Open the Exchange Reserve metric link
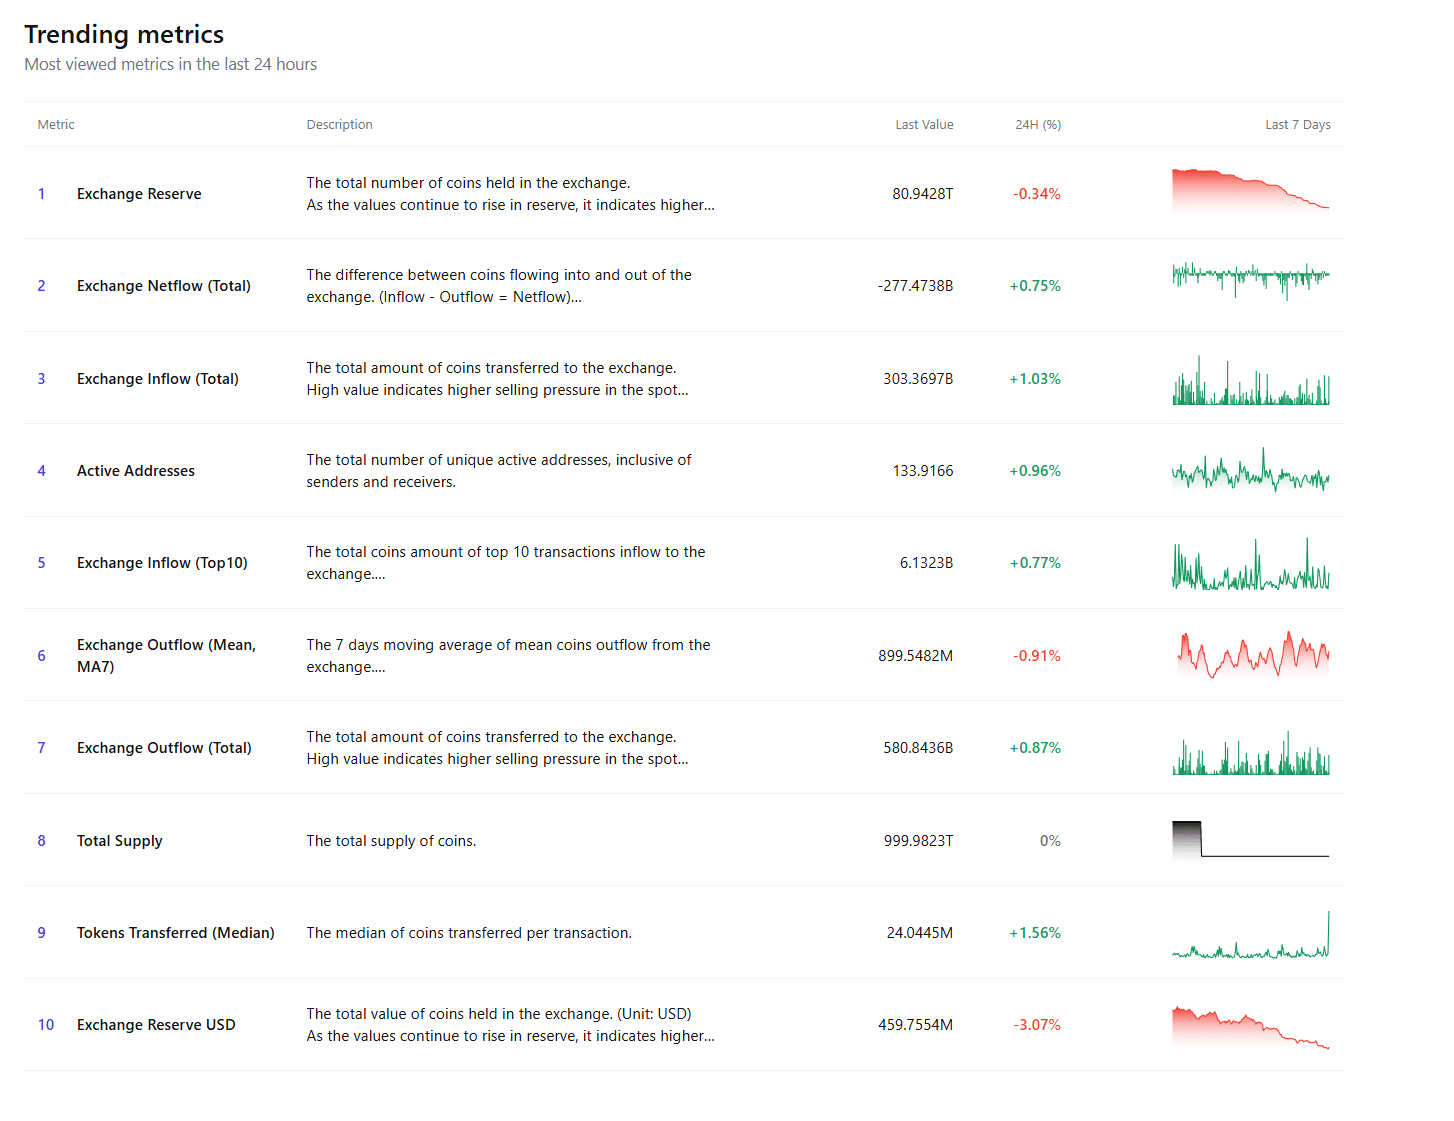The width and height of the screenshot is (1454, 1121). [x=139, y=194]
